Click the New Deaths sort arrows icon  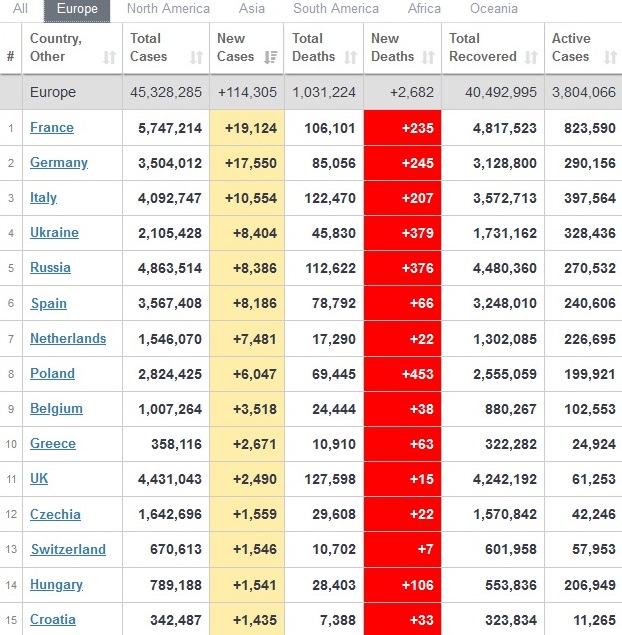click(428, 57)
